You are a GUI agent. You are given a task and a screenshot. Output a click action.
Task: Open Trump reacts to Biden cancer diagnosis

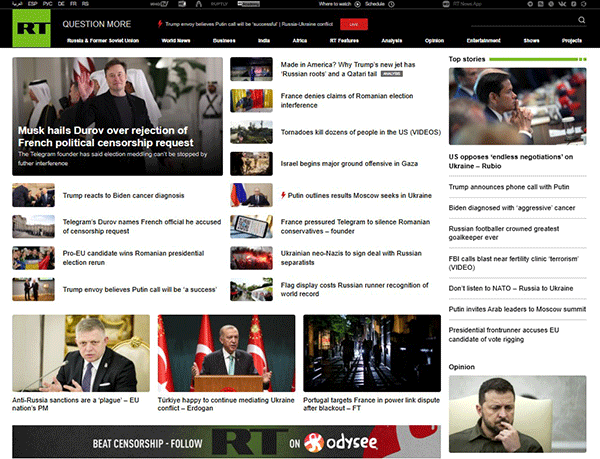pos(123,195)
